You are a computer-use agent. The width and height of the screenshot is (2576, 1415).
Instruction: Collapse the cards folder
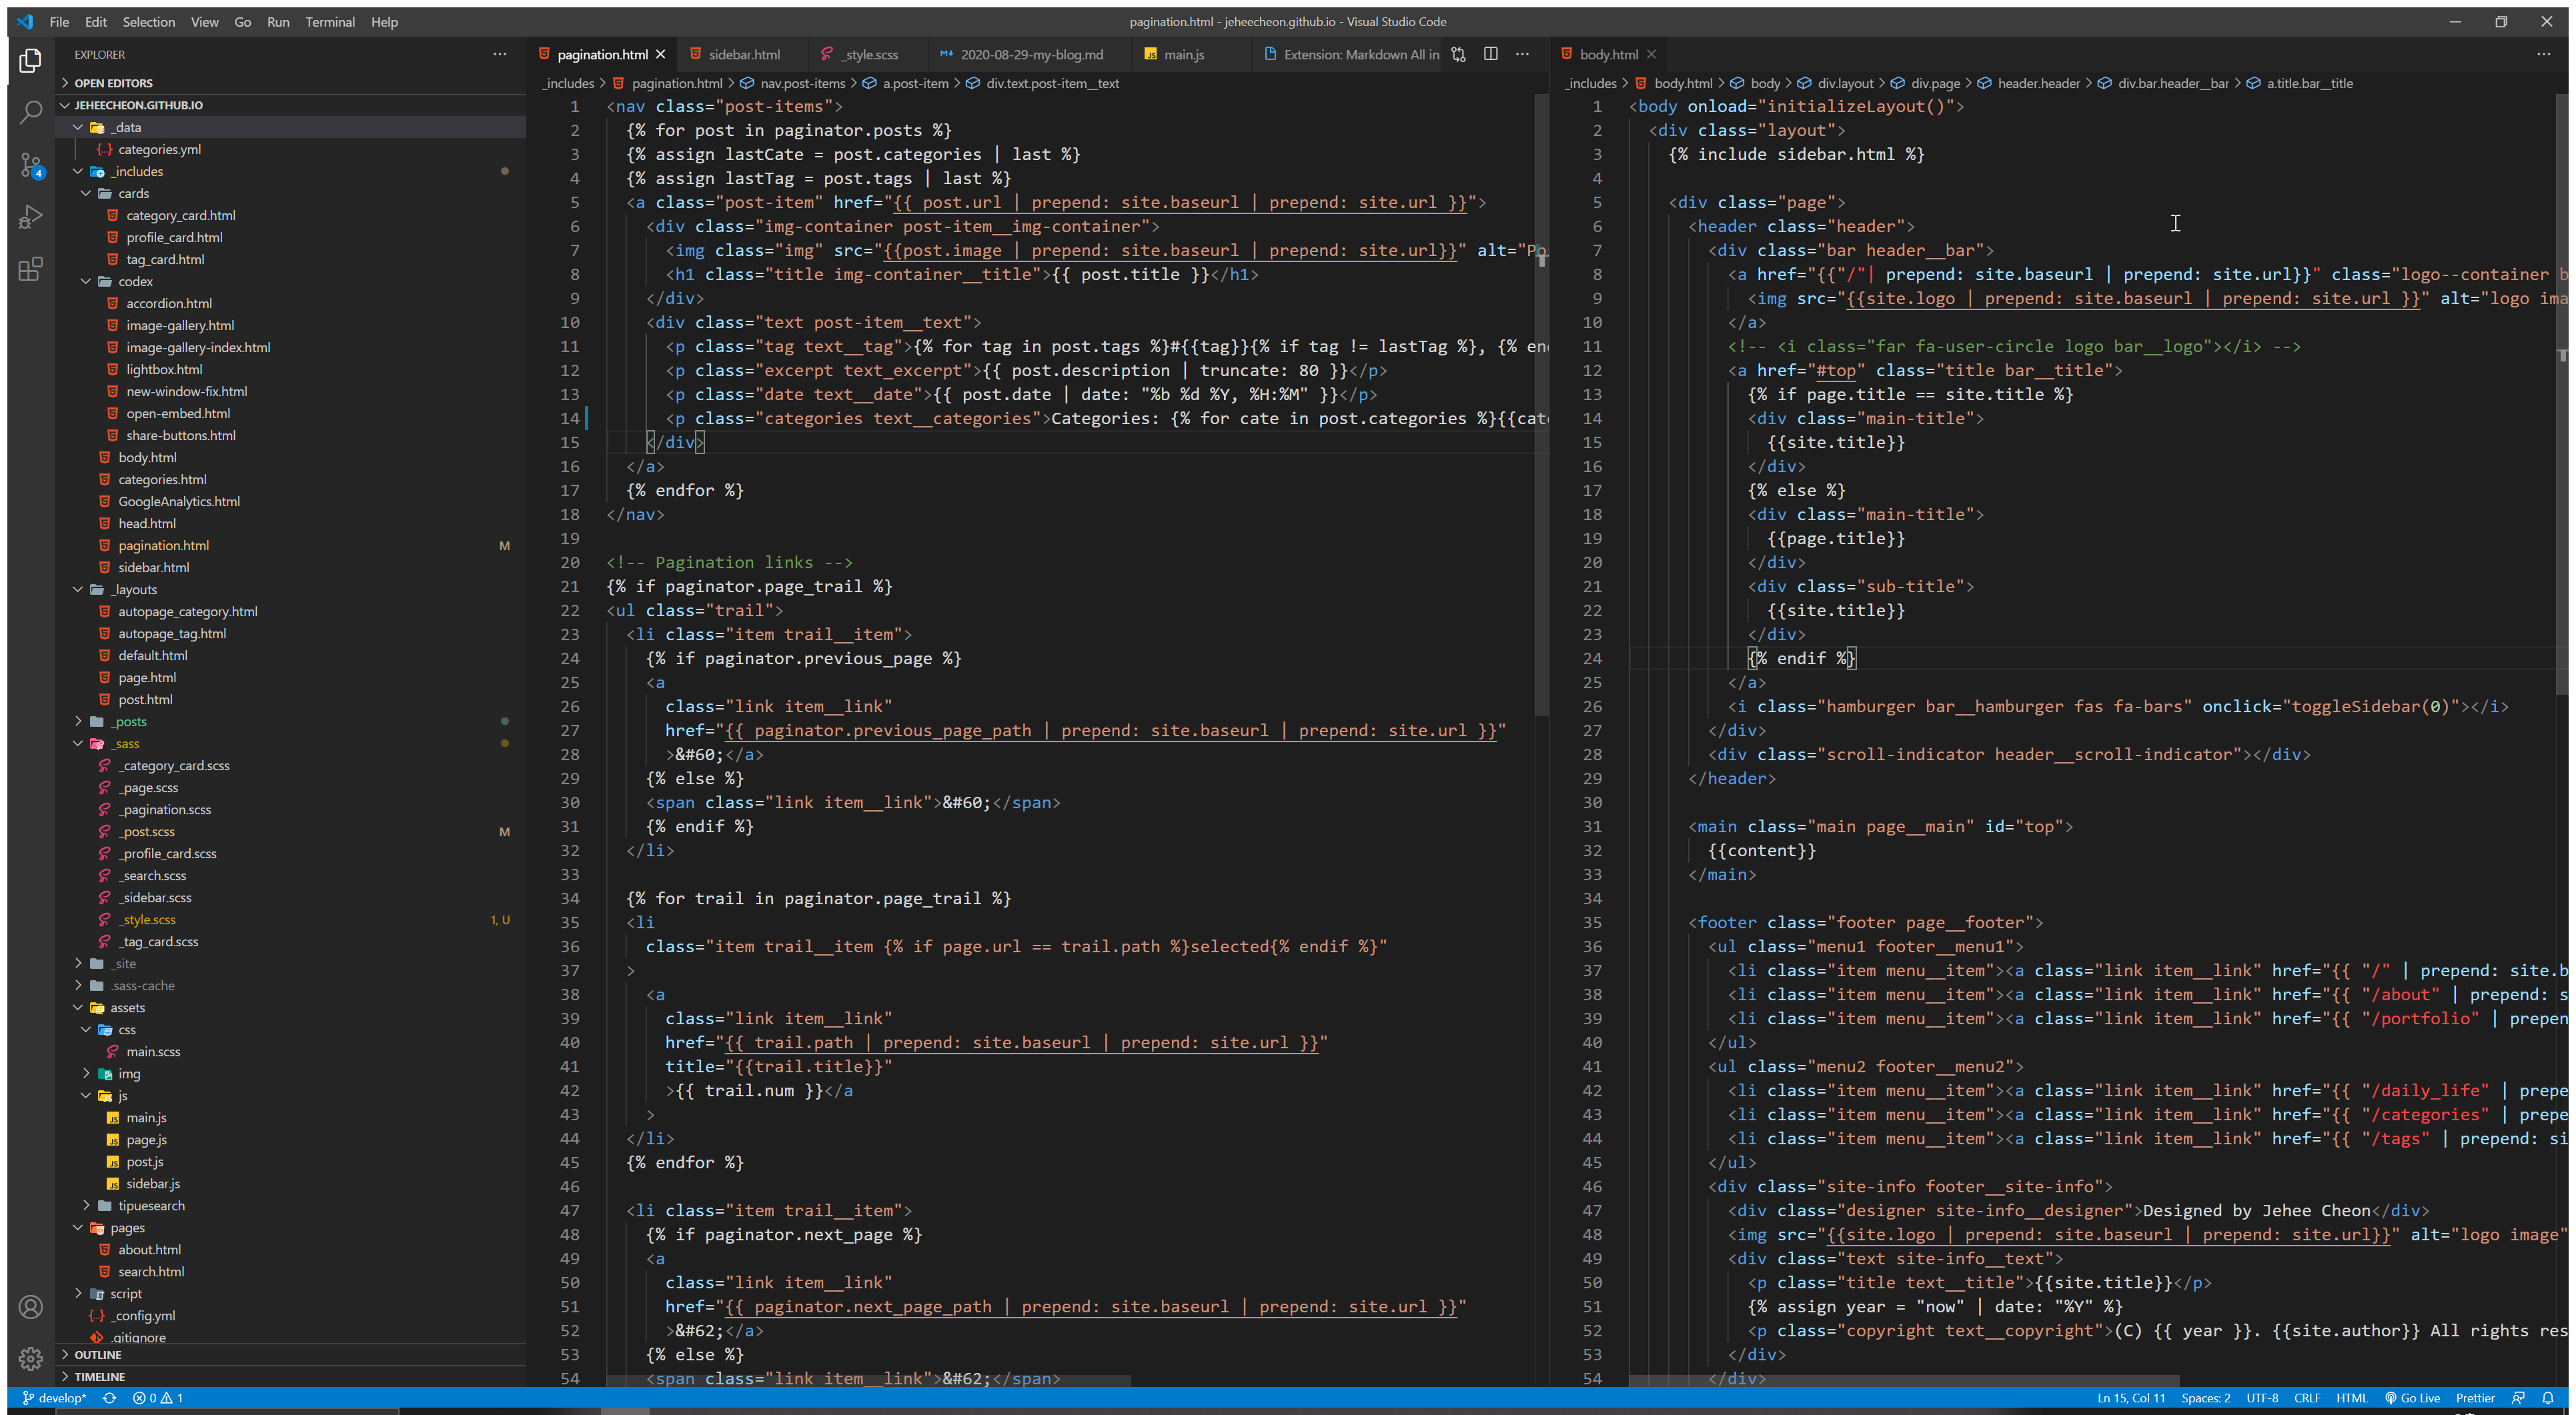pos(86,193)
